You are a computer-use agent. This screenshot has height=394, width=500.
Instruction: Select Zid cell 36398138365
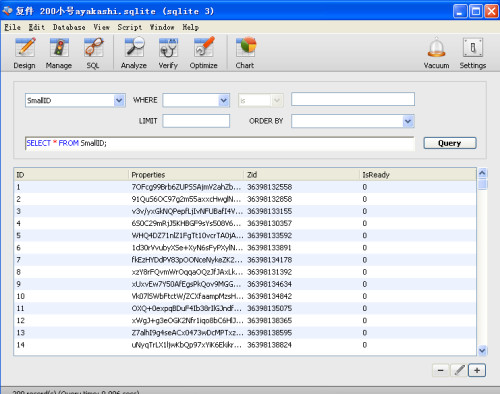(269, 321)
